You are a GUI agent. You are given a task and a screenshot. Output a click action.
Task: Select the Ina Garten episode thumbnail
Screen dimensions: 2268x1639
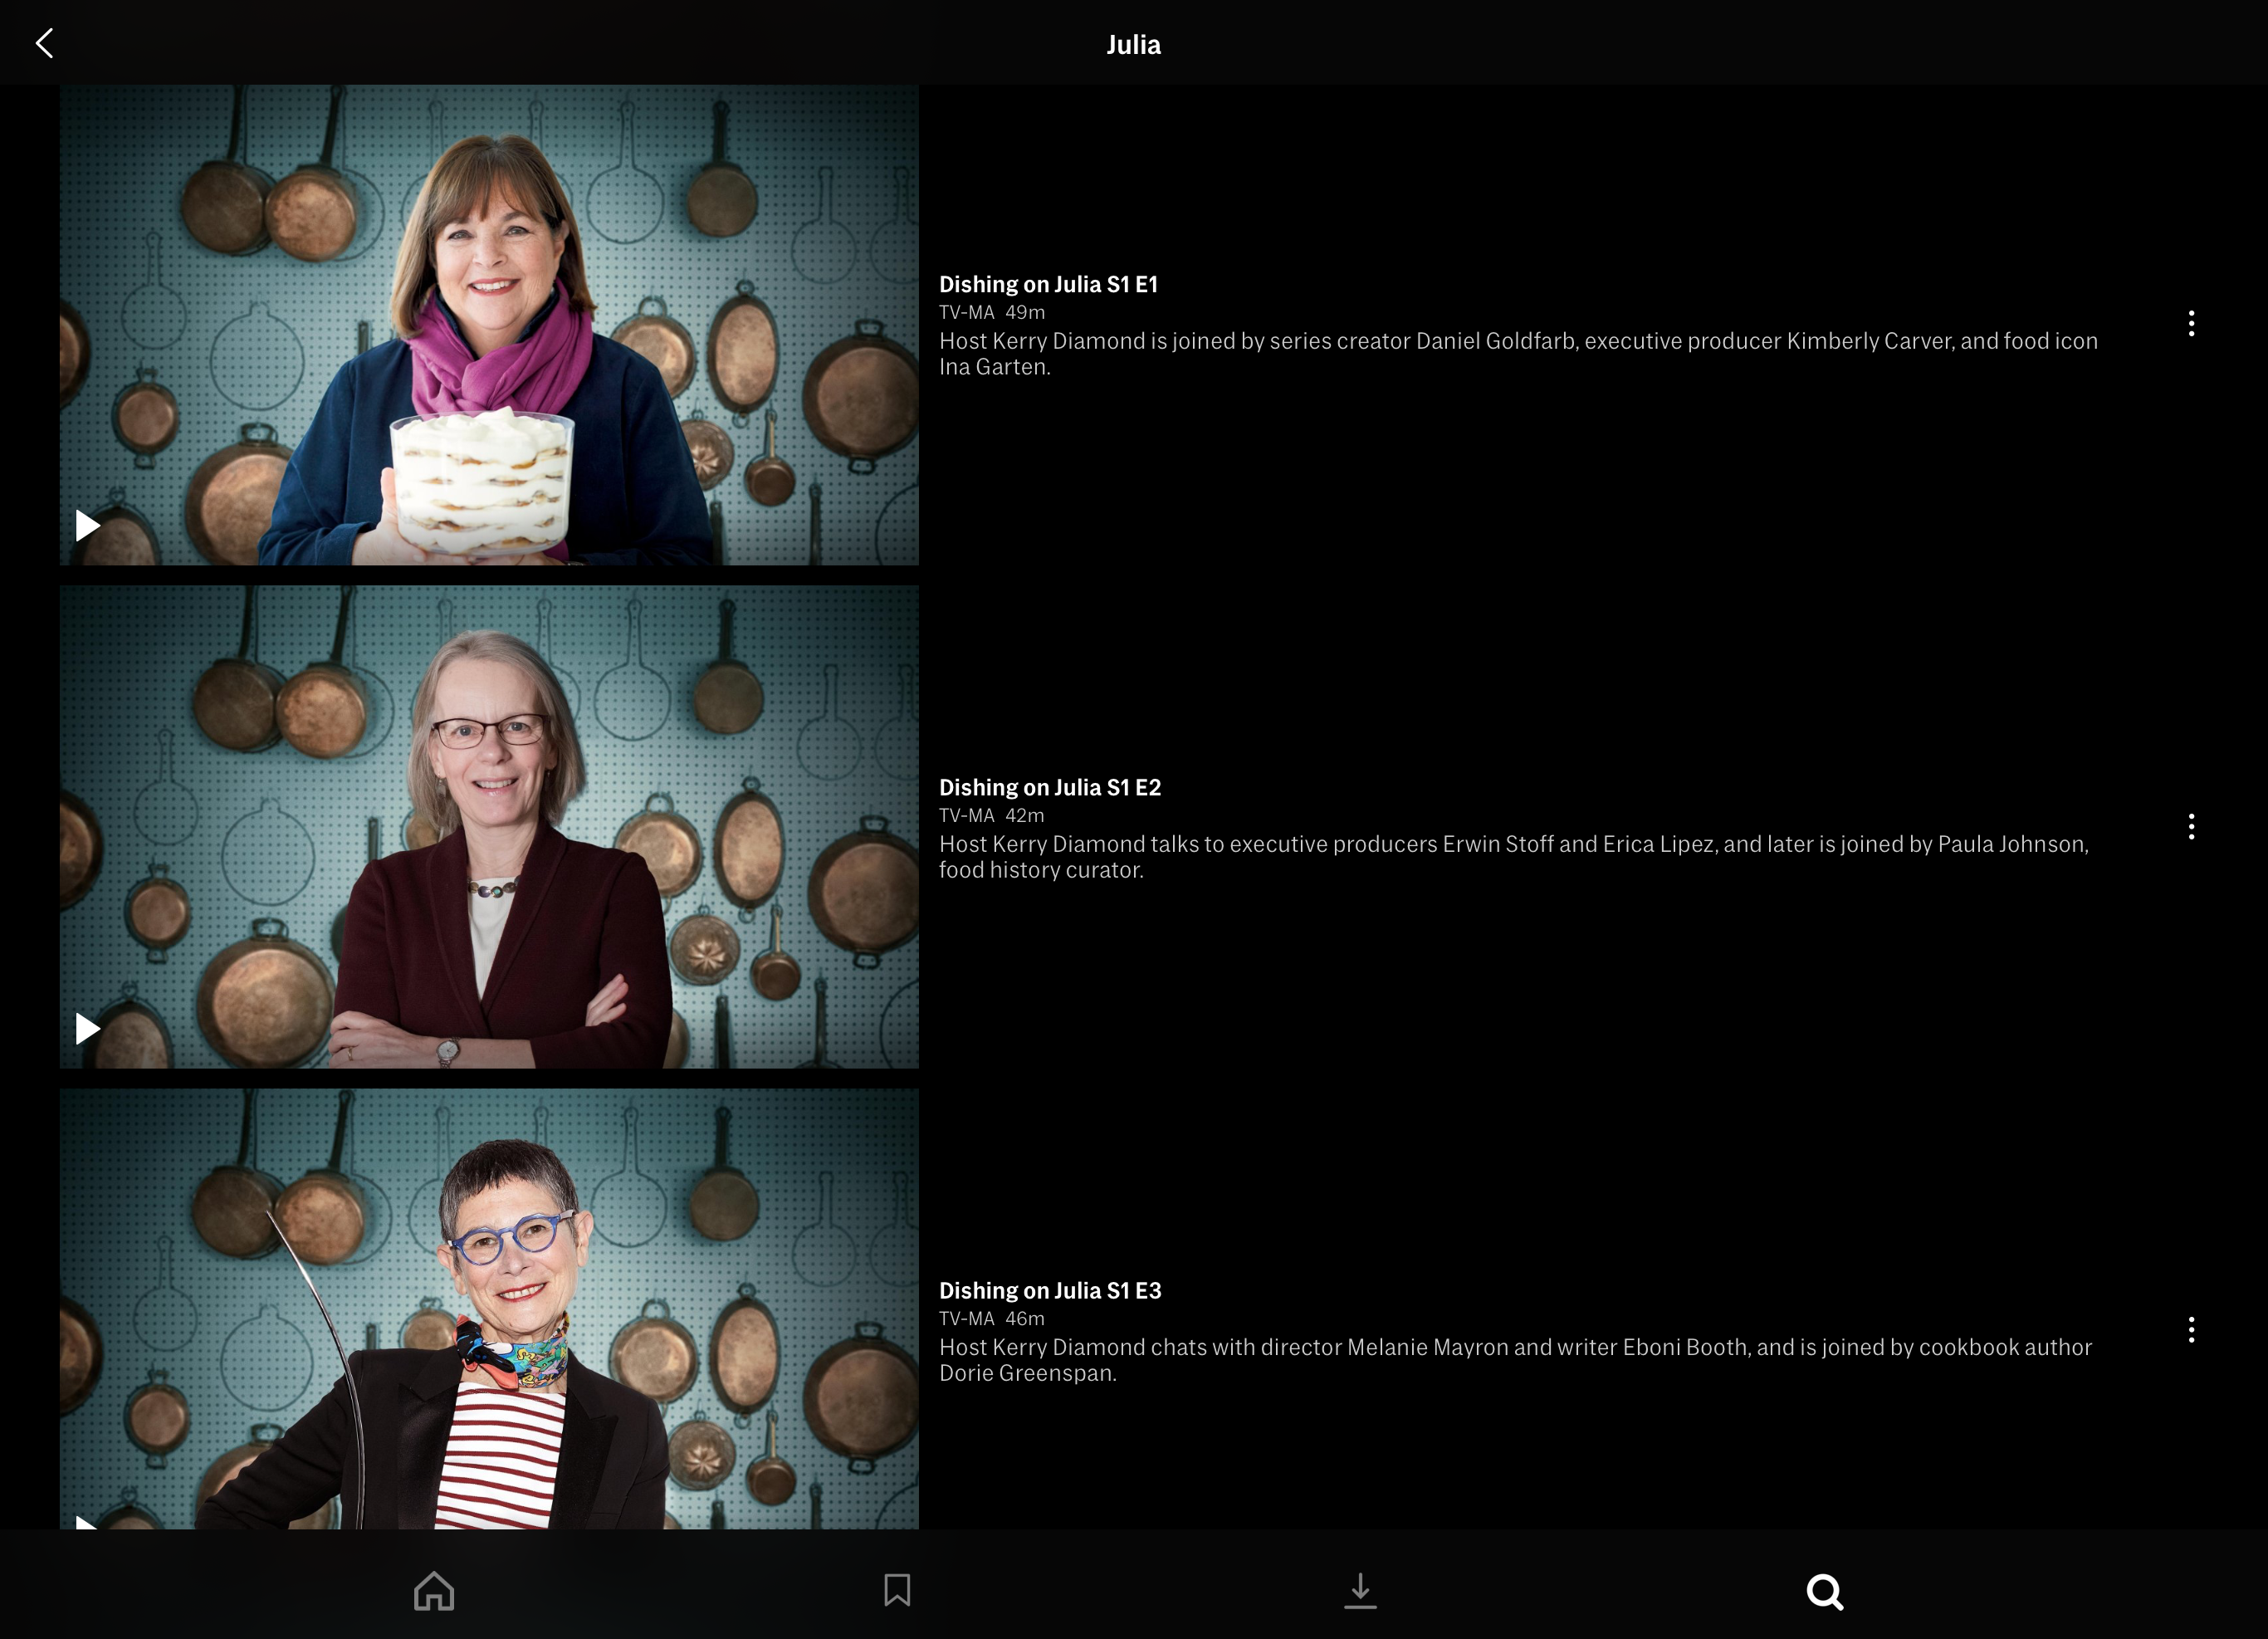pos(489,325)
